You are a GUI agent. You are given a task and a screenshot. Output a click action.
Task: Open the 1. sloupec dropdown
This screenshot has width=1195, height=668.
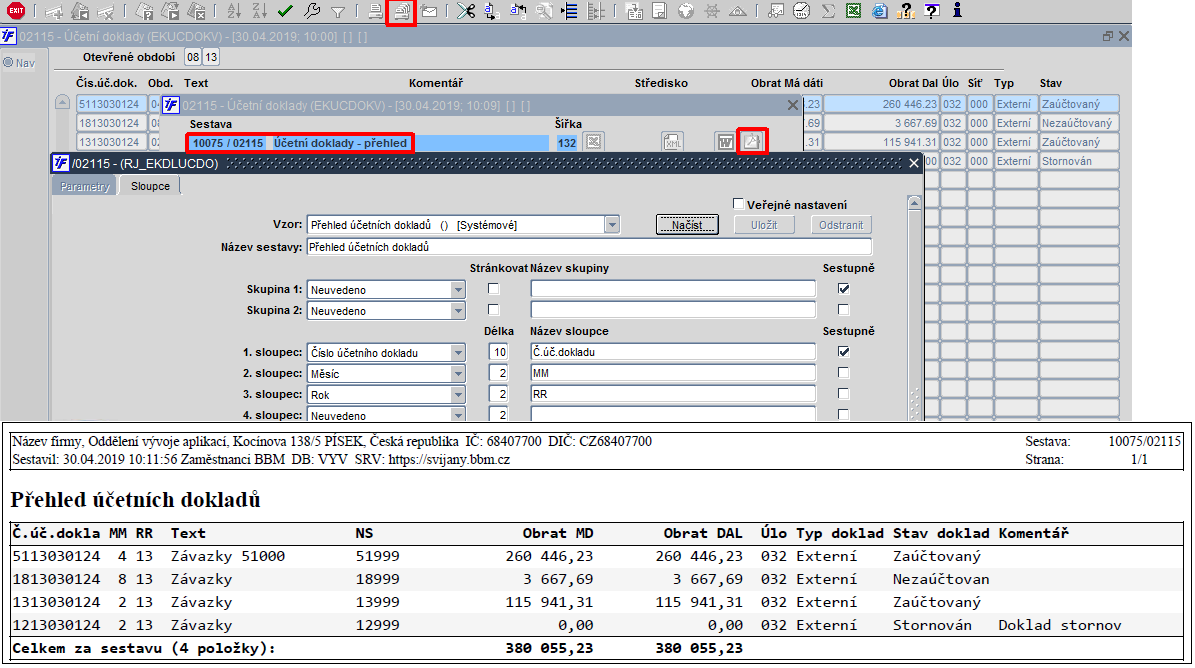pyautogui.click(x=457, y=353)
